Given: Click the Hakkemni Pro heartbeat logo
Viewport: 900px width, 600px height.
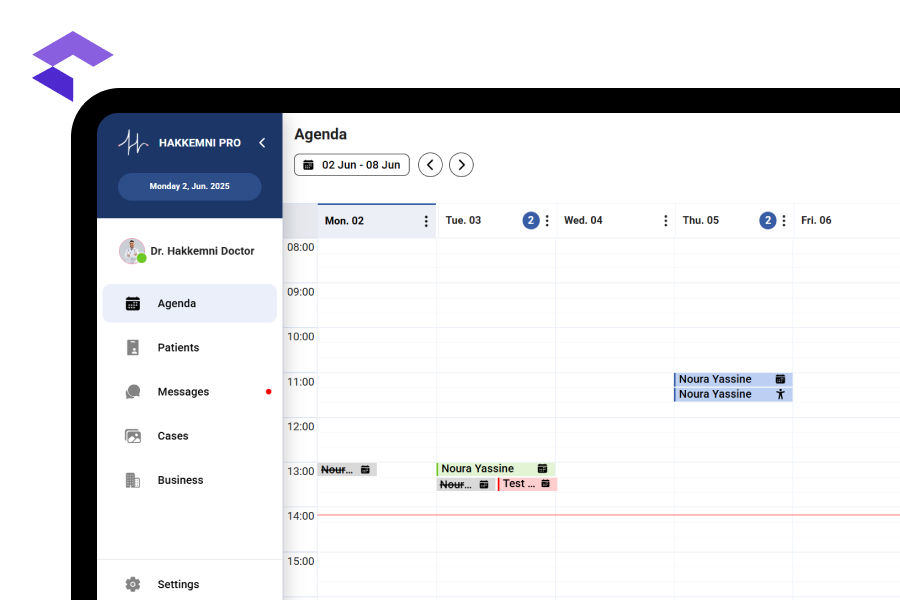Looking at the screenshot, I should click(133, 142).
